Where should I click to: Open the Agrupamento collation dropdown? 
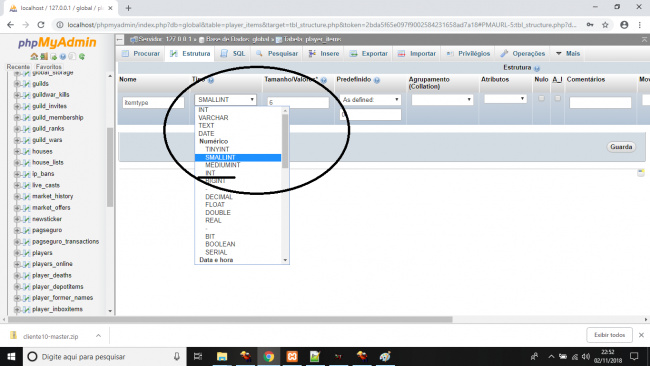442,99
